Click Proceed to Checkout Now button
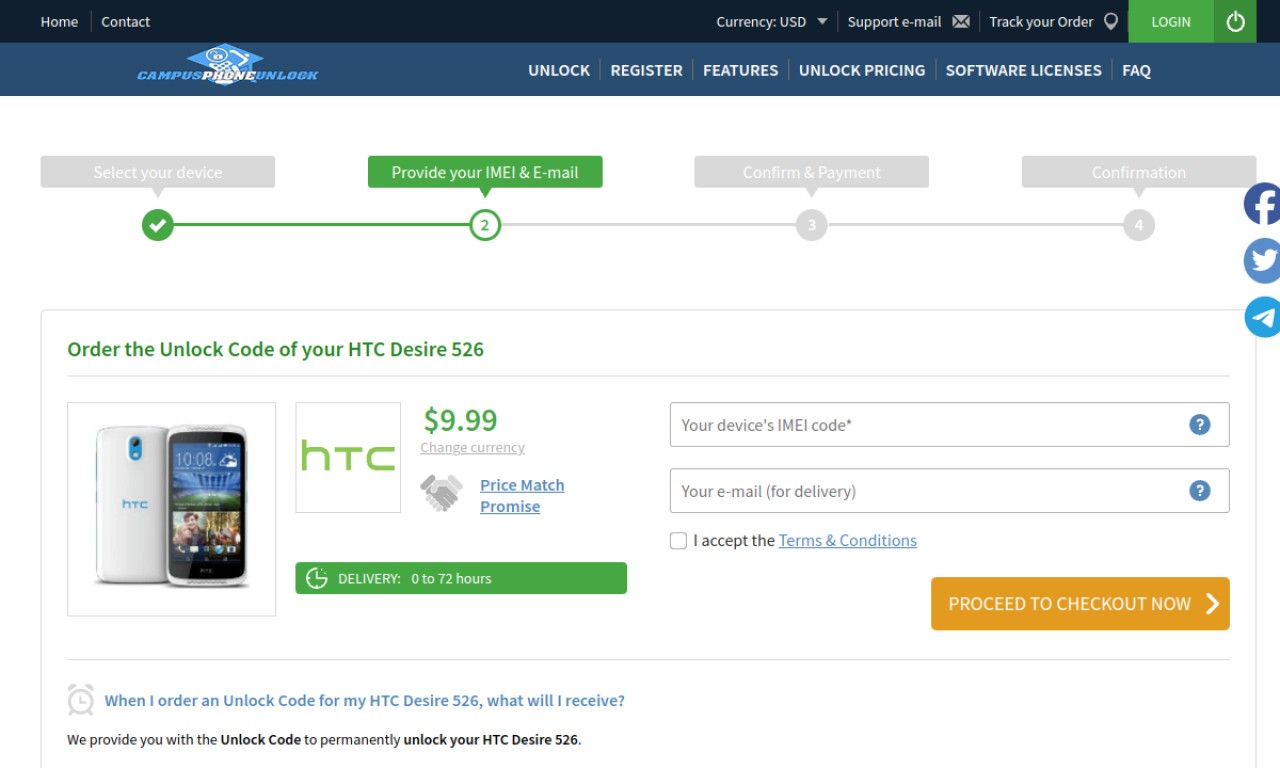Viewport: 1280px width, 768px height. tap(1080, 604)
